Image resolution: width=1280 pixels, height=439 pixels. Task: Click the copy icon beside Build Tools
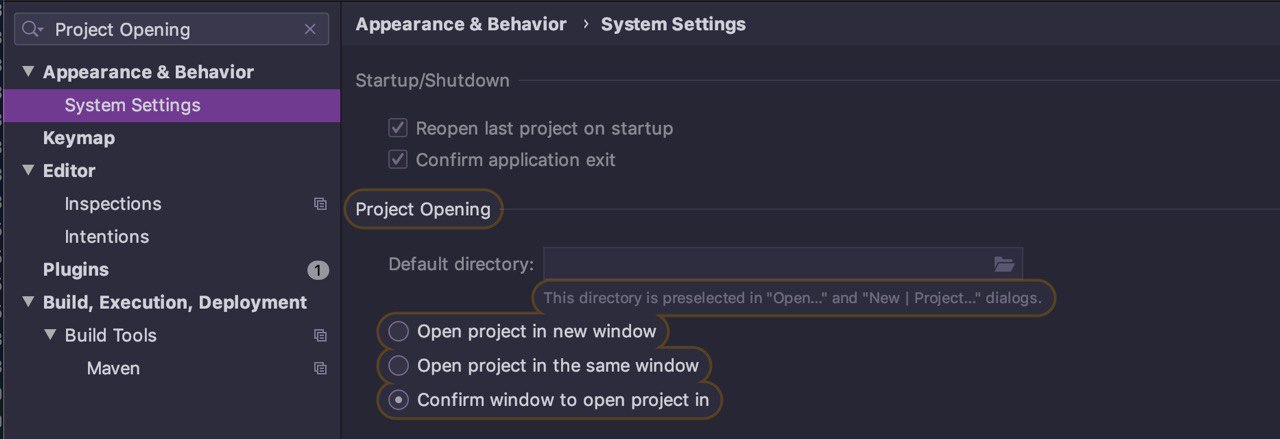click(320, 336)
